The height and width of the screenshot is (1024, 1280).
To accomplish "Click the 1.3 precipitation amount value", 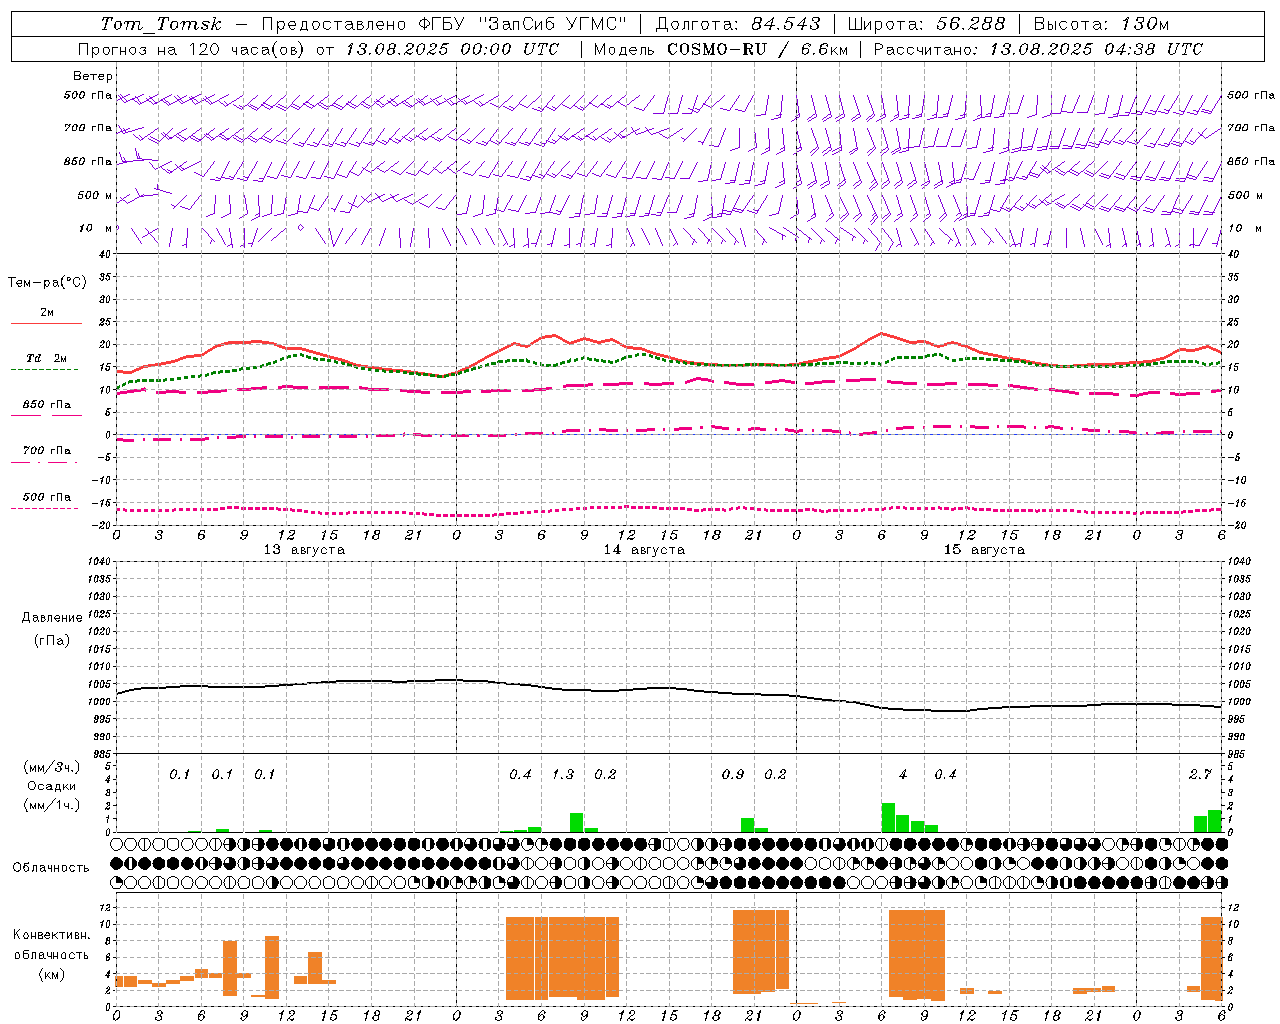I will (x=563, y=774).
